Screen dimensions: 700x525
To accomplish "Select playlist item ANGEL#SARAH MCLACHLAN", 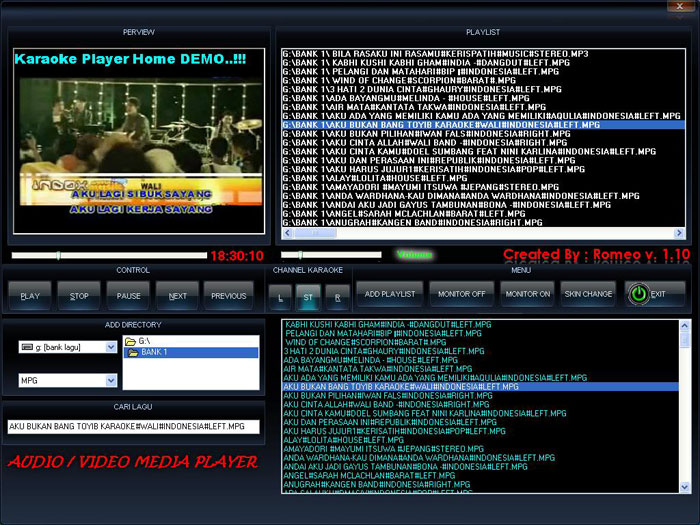I will [483, 214].
